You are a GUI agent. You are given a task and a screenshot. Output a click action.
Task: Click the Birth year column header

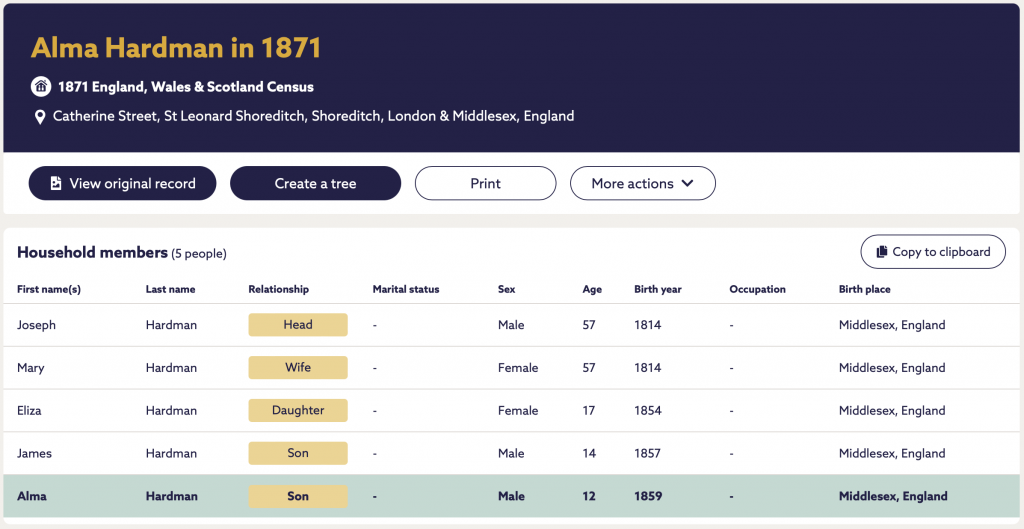coord(658,289)
